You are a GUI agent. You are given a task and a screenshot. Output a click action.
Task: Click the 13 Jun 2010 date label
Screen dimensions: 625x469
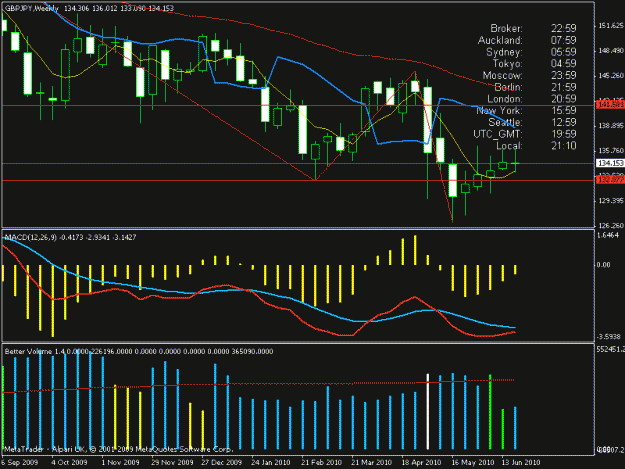coord(521,462)
